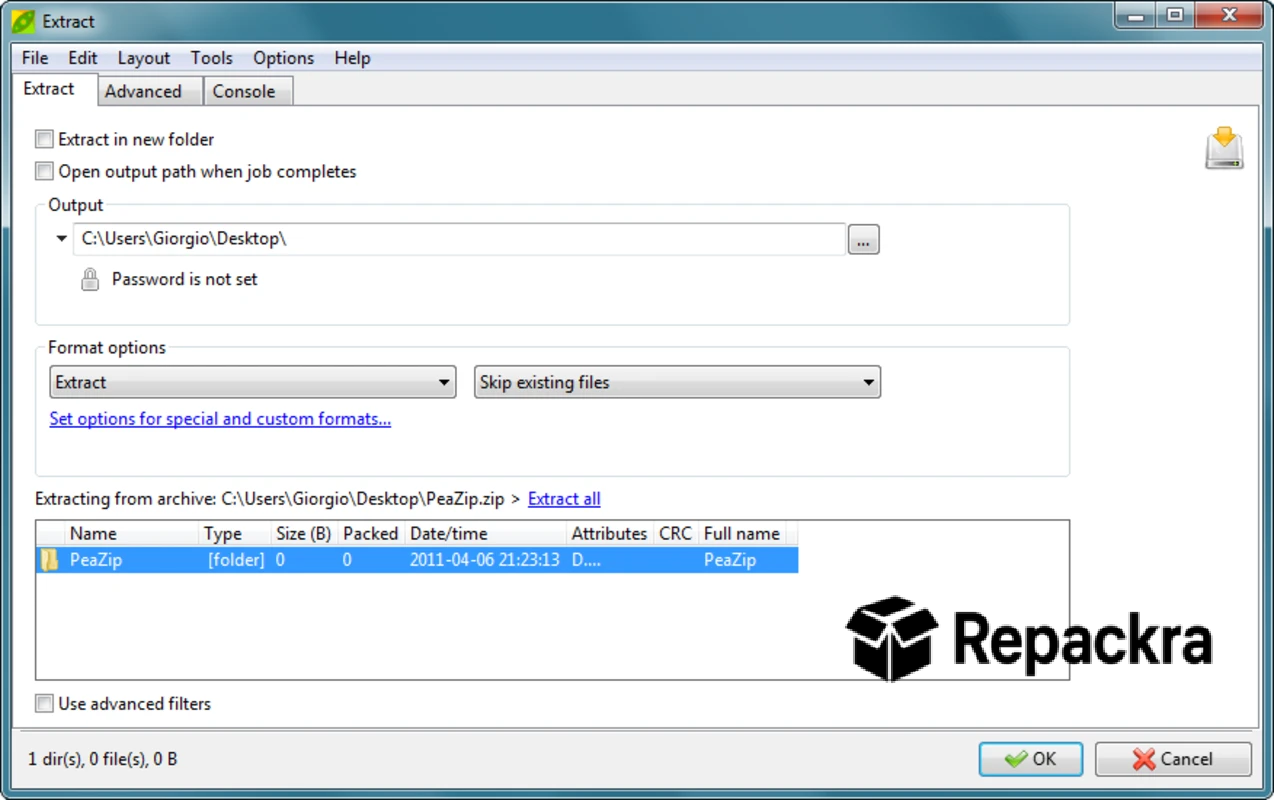
Task: Sort by the Packed column header
Action: (371, 533)
